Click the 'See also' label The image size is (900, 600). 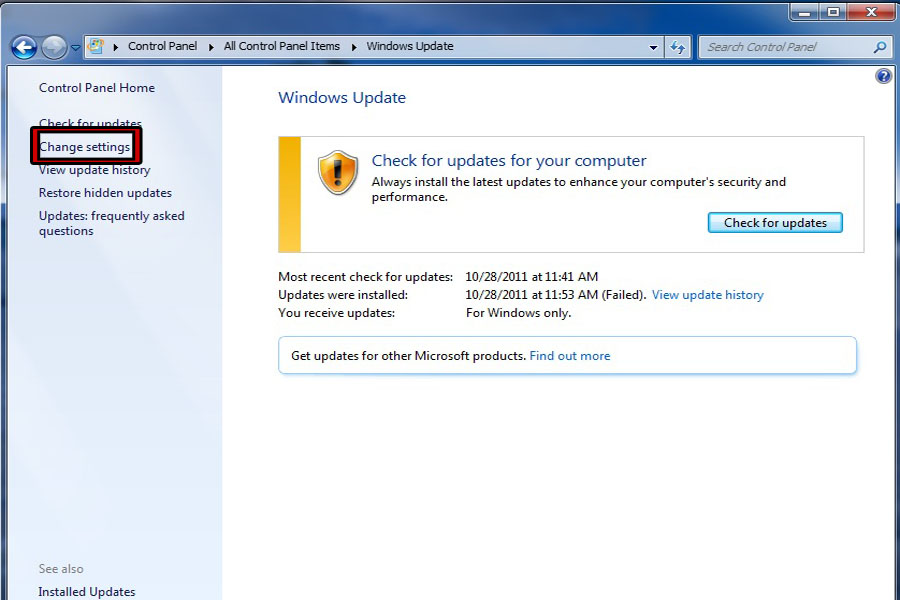tap(61, 569)
